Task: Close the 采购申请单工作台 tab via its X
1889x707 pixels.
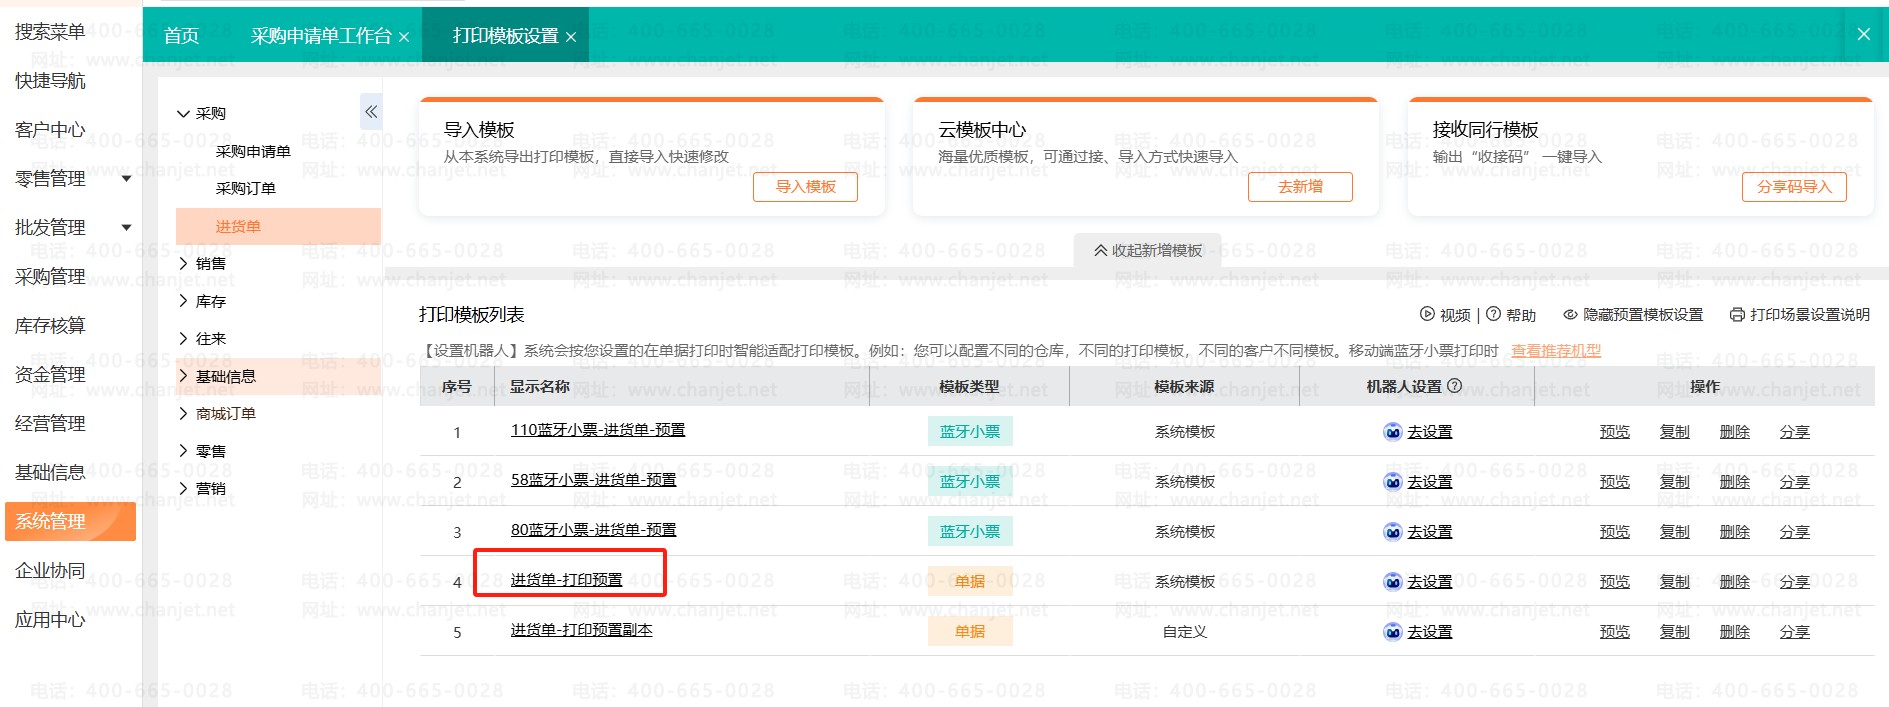Action: pyautogui.click(x=404, y=37)
